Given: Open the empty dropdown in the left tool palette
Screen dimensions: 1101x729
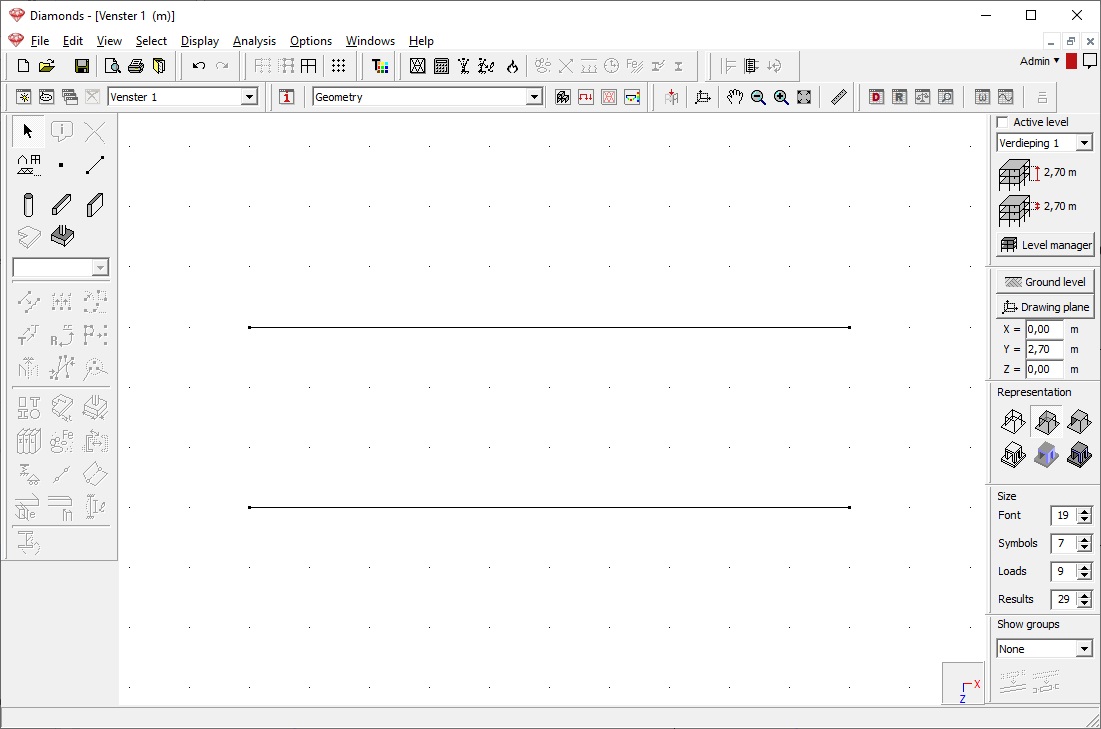Looking at the screenshot, I should 100,268.
